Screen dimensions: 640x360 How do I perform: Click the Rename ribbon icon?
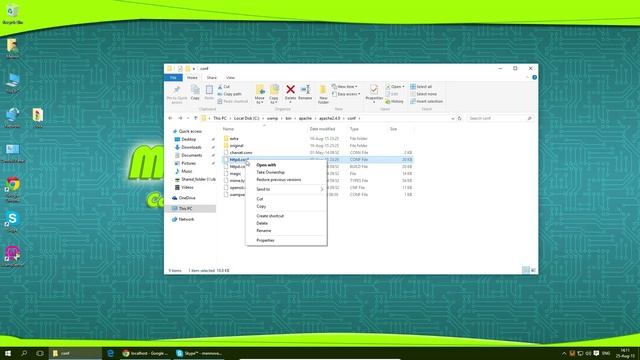click(305, 93)
